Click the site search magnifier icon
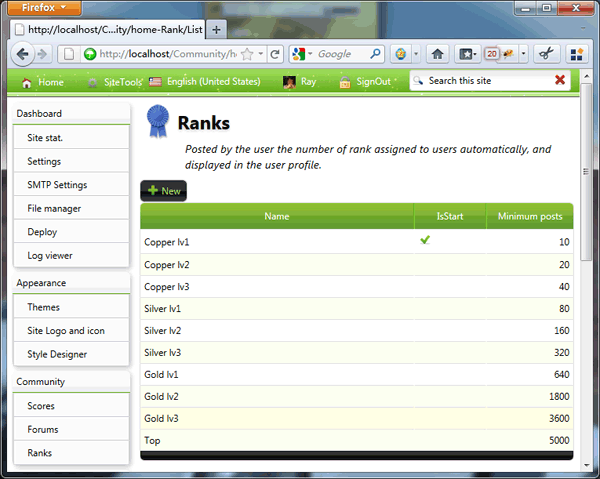The image size is (600, 479). coord(418,80)
